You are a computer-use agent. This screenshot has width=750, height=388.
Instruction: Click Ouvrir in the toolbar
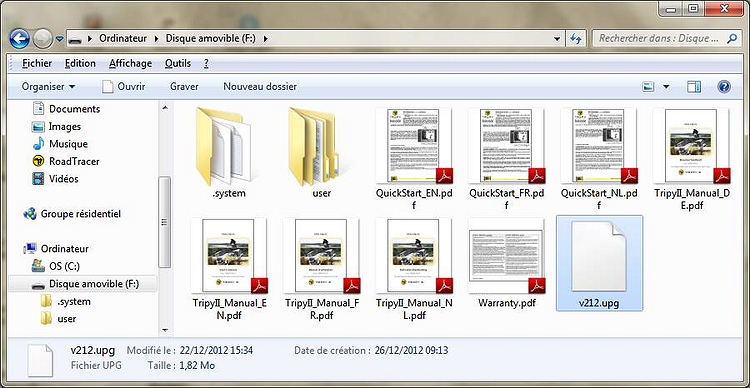[124, 87]
